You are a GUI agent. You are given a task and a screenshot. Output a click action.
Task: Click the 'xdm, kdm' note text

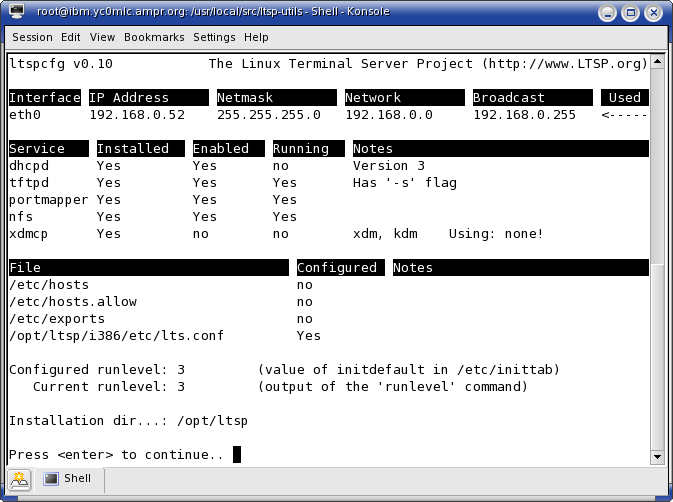click(x=385, y=234)
